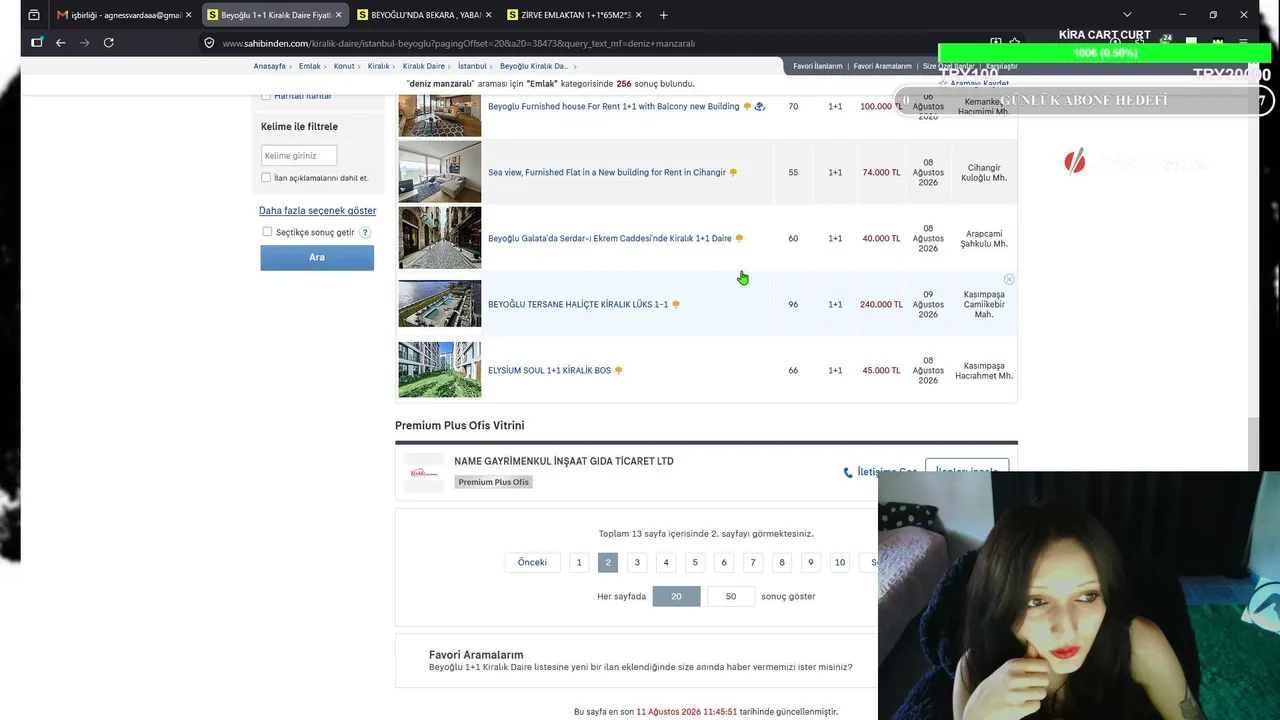1280x720 pixels.
Task: Go to results page 1
Action: point(579,562)
